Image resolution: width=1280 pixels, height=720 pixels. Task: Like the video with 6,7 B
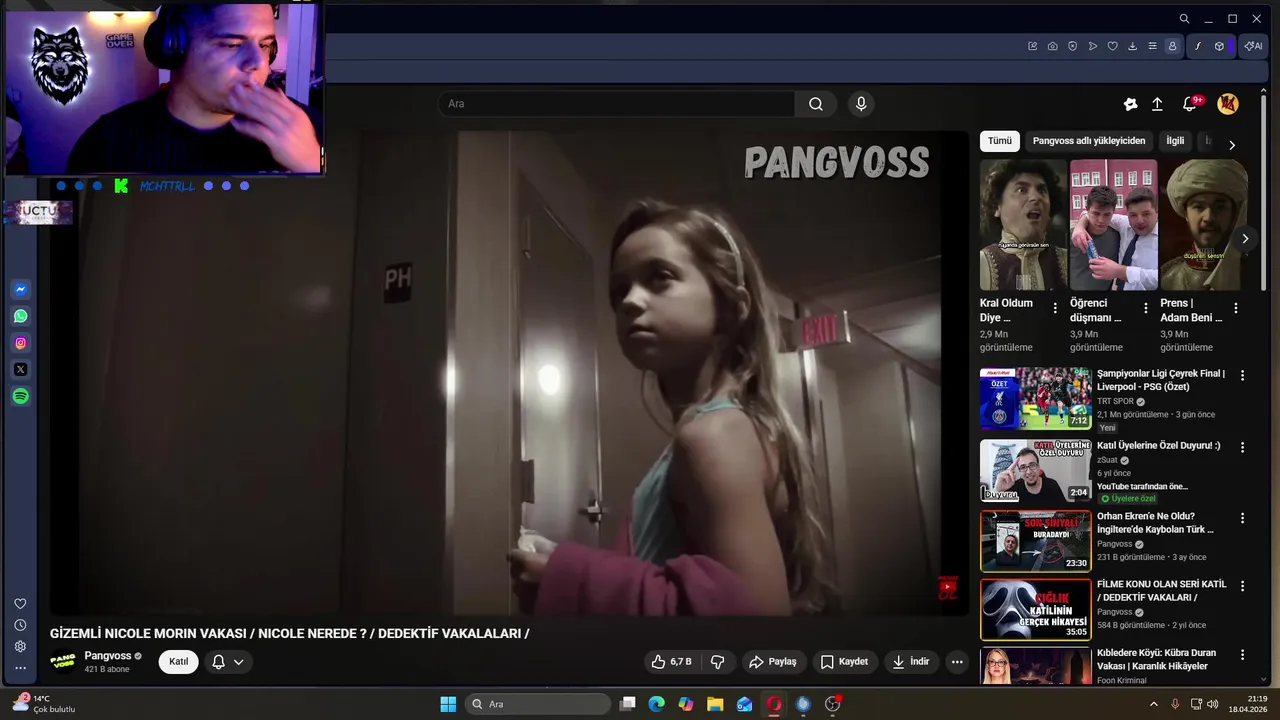(671, 662)
